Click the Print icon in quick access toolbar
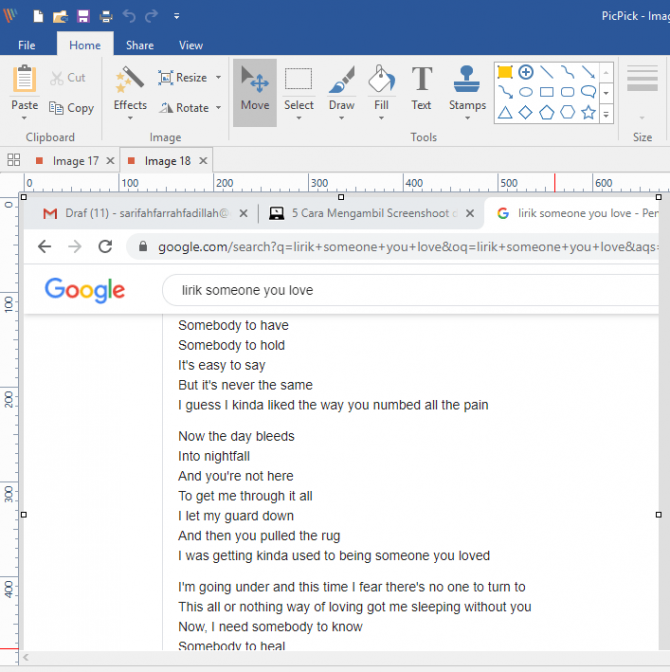 point(106,16)
